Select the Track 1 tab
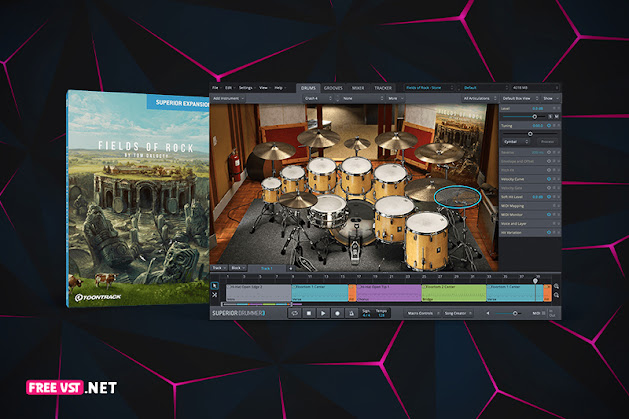Screen dimensions: 629x419 [x=267, y=268]
